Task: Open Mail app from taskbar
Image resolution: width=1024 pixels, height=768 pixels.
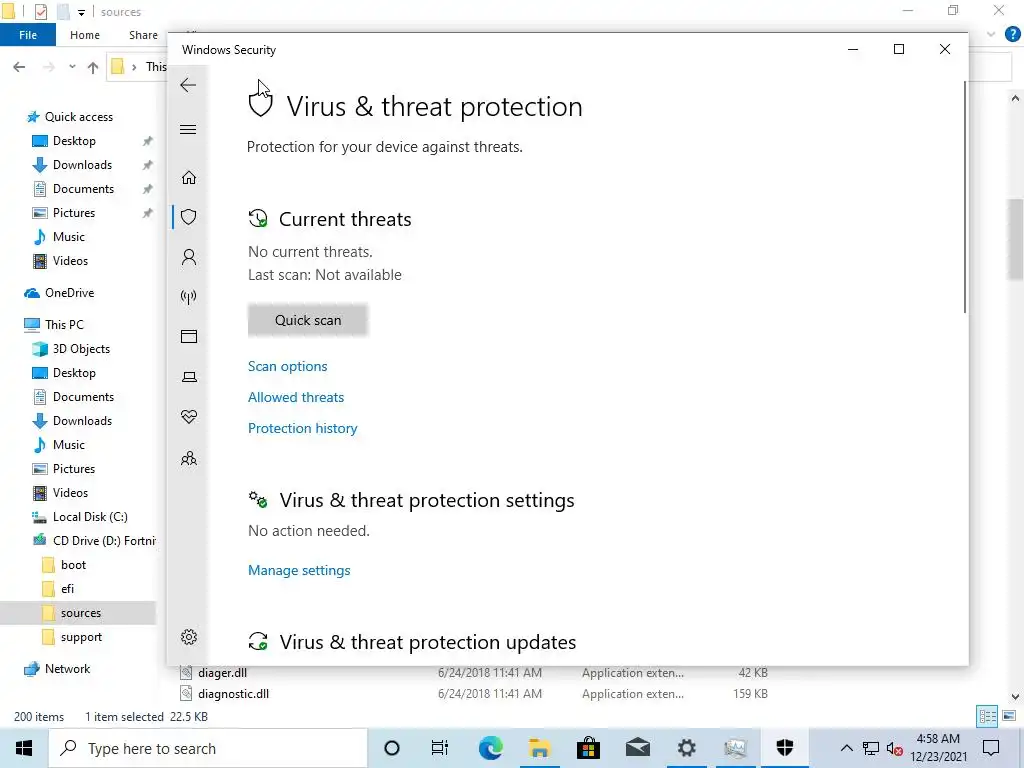Action: 637,748
